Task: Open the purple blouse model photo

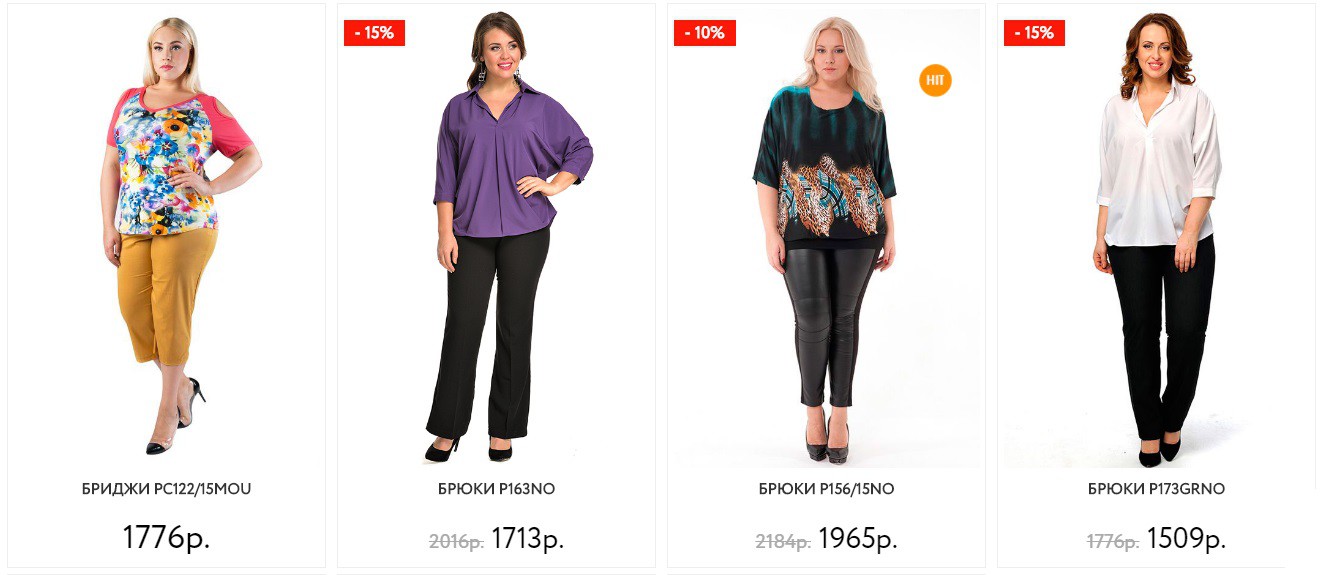Action: [496, 238]
